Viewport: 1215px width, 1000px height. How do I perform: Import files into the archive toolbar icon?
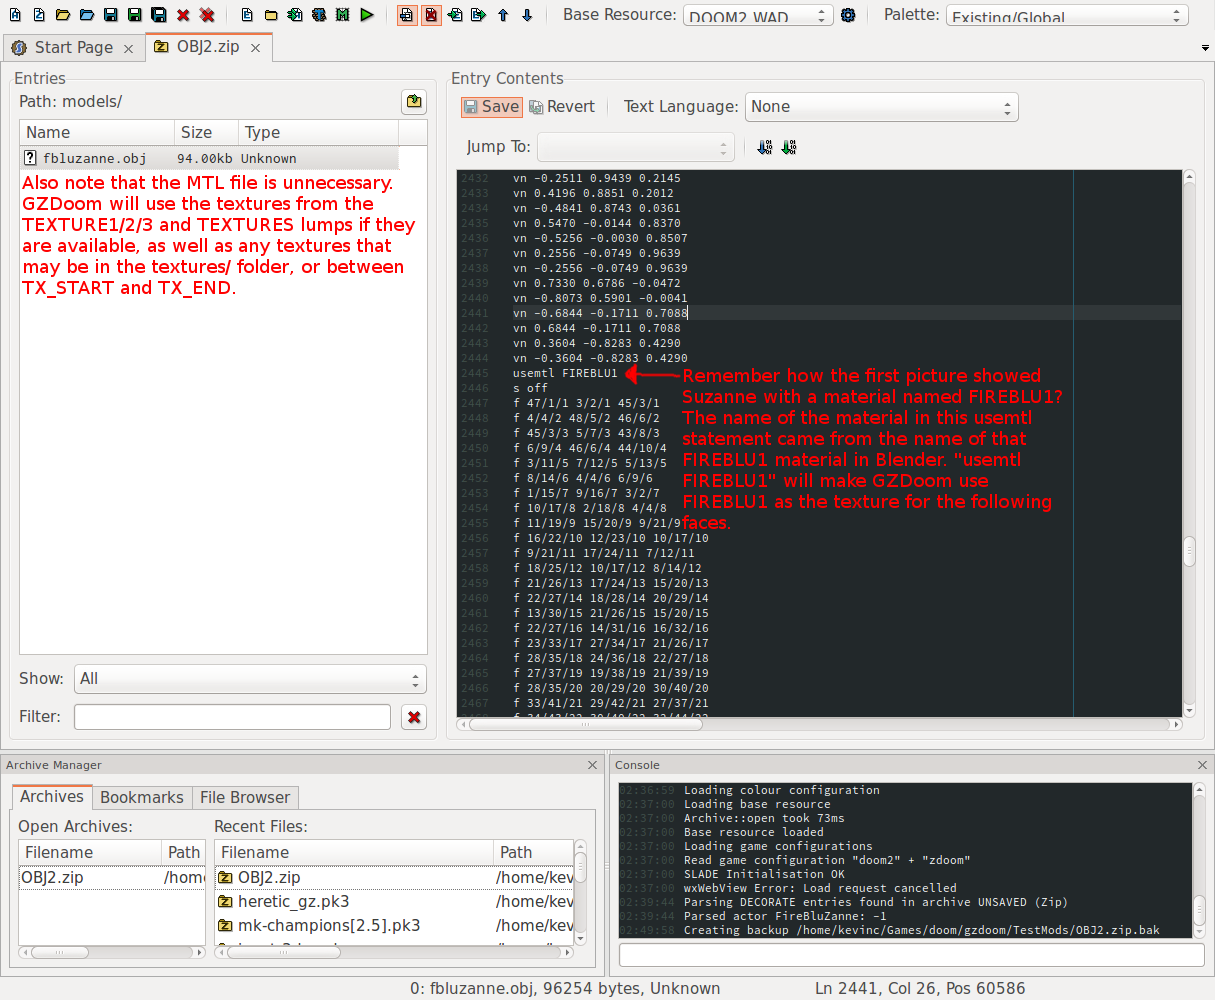(295, 15)
